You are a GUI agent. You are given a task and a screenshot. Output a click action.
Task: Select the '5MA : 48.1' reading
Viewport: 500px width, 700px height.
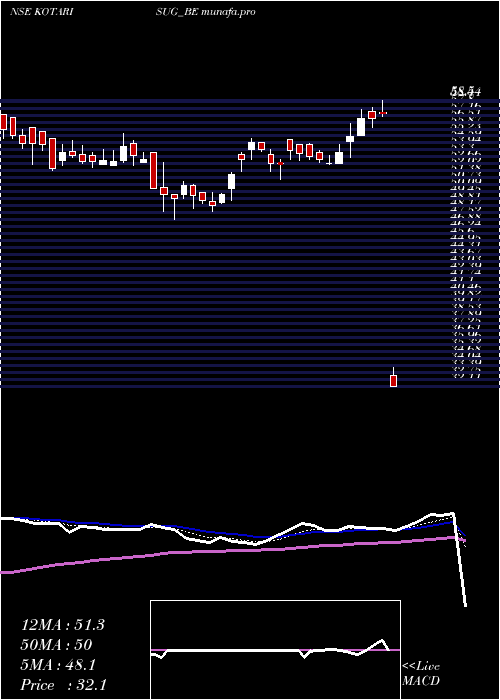(58, 665)
